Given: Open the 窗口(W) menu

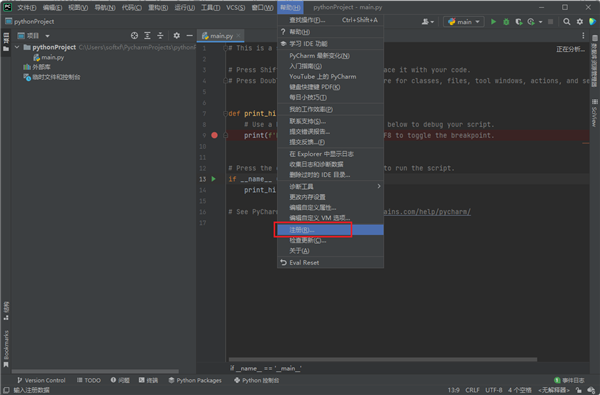Looking at the screenshot, I should click(x=262, y=8).
